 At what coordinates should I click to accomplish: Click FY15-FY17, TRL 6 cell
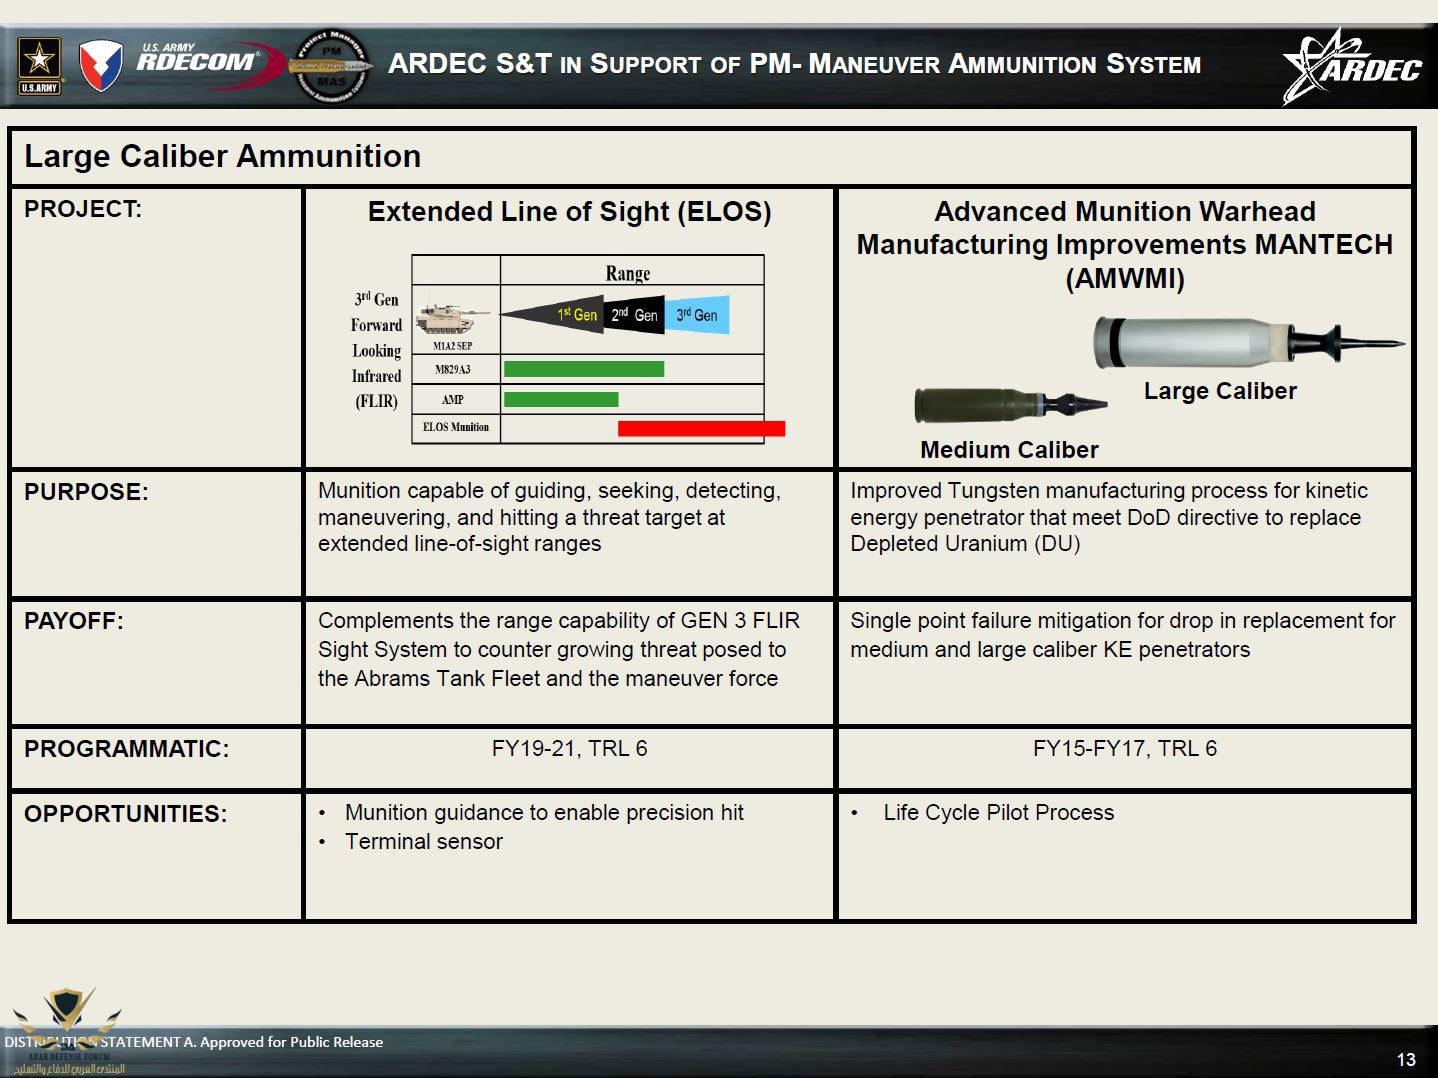[1125, 749]
